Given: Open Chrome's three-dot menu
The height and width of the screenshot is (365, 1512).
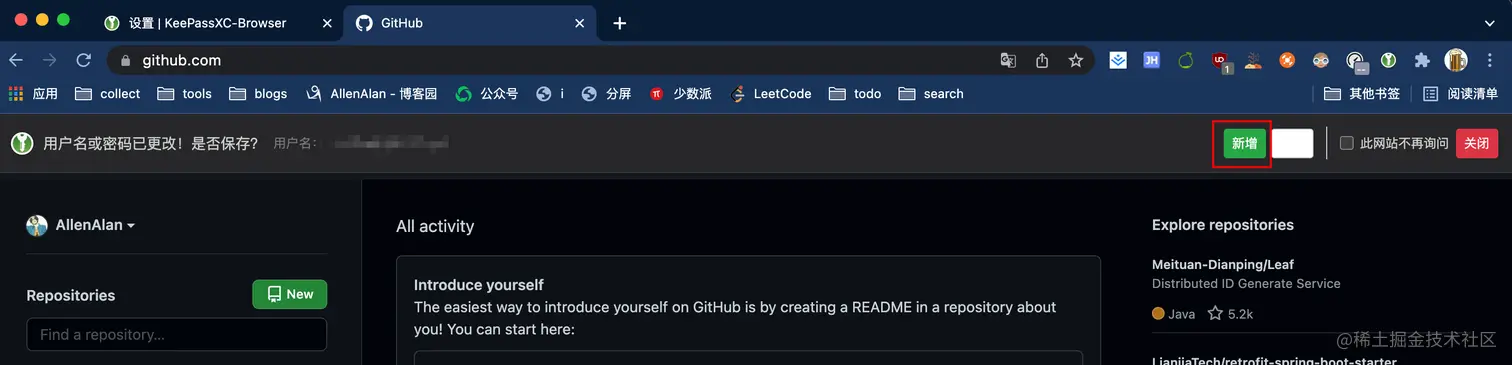Looking at the screenshot, I should point(1491,60).
